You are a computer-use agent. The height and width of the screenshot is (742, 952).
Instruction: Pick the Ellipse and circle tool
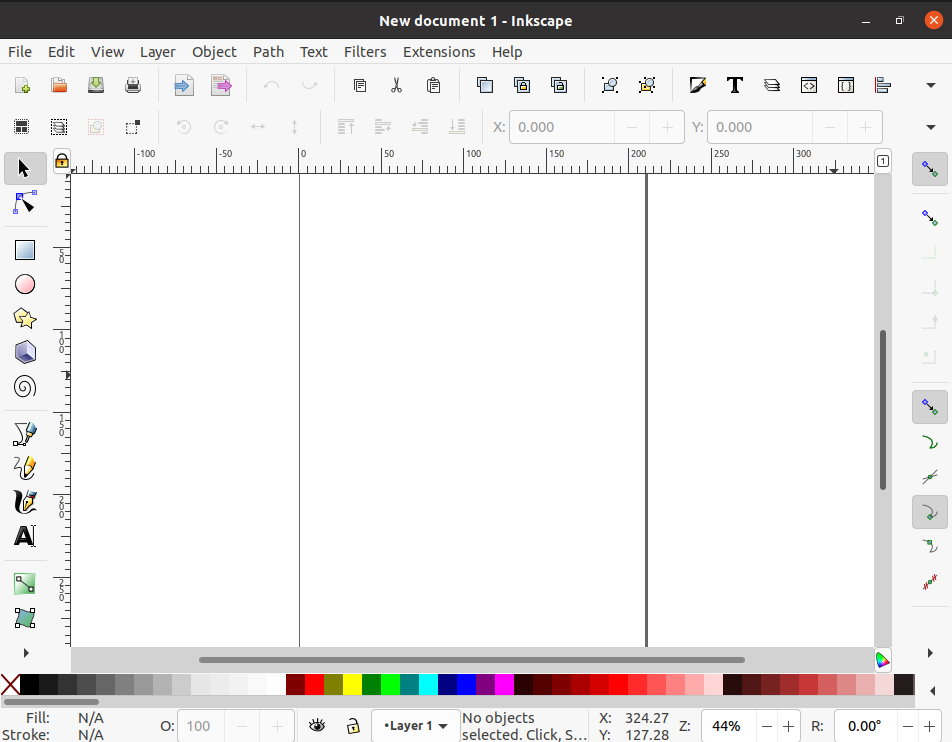click(x=24, y=284)
